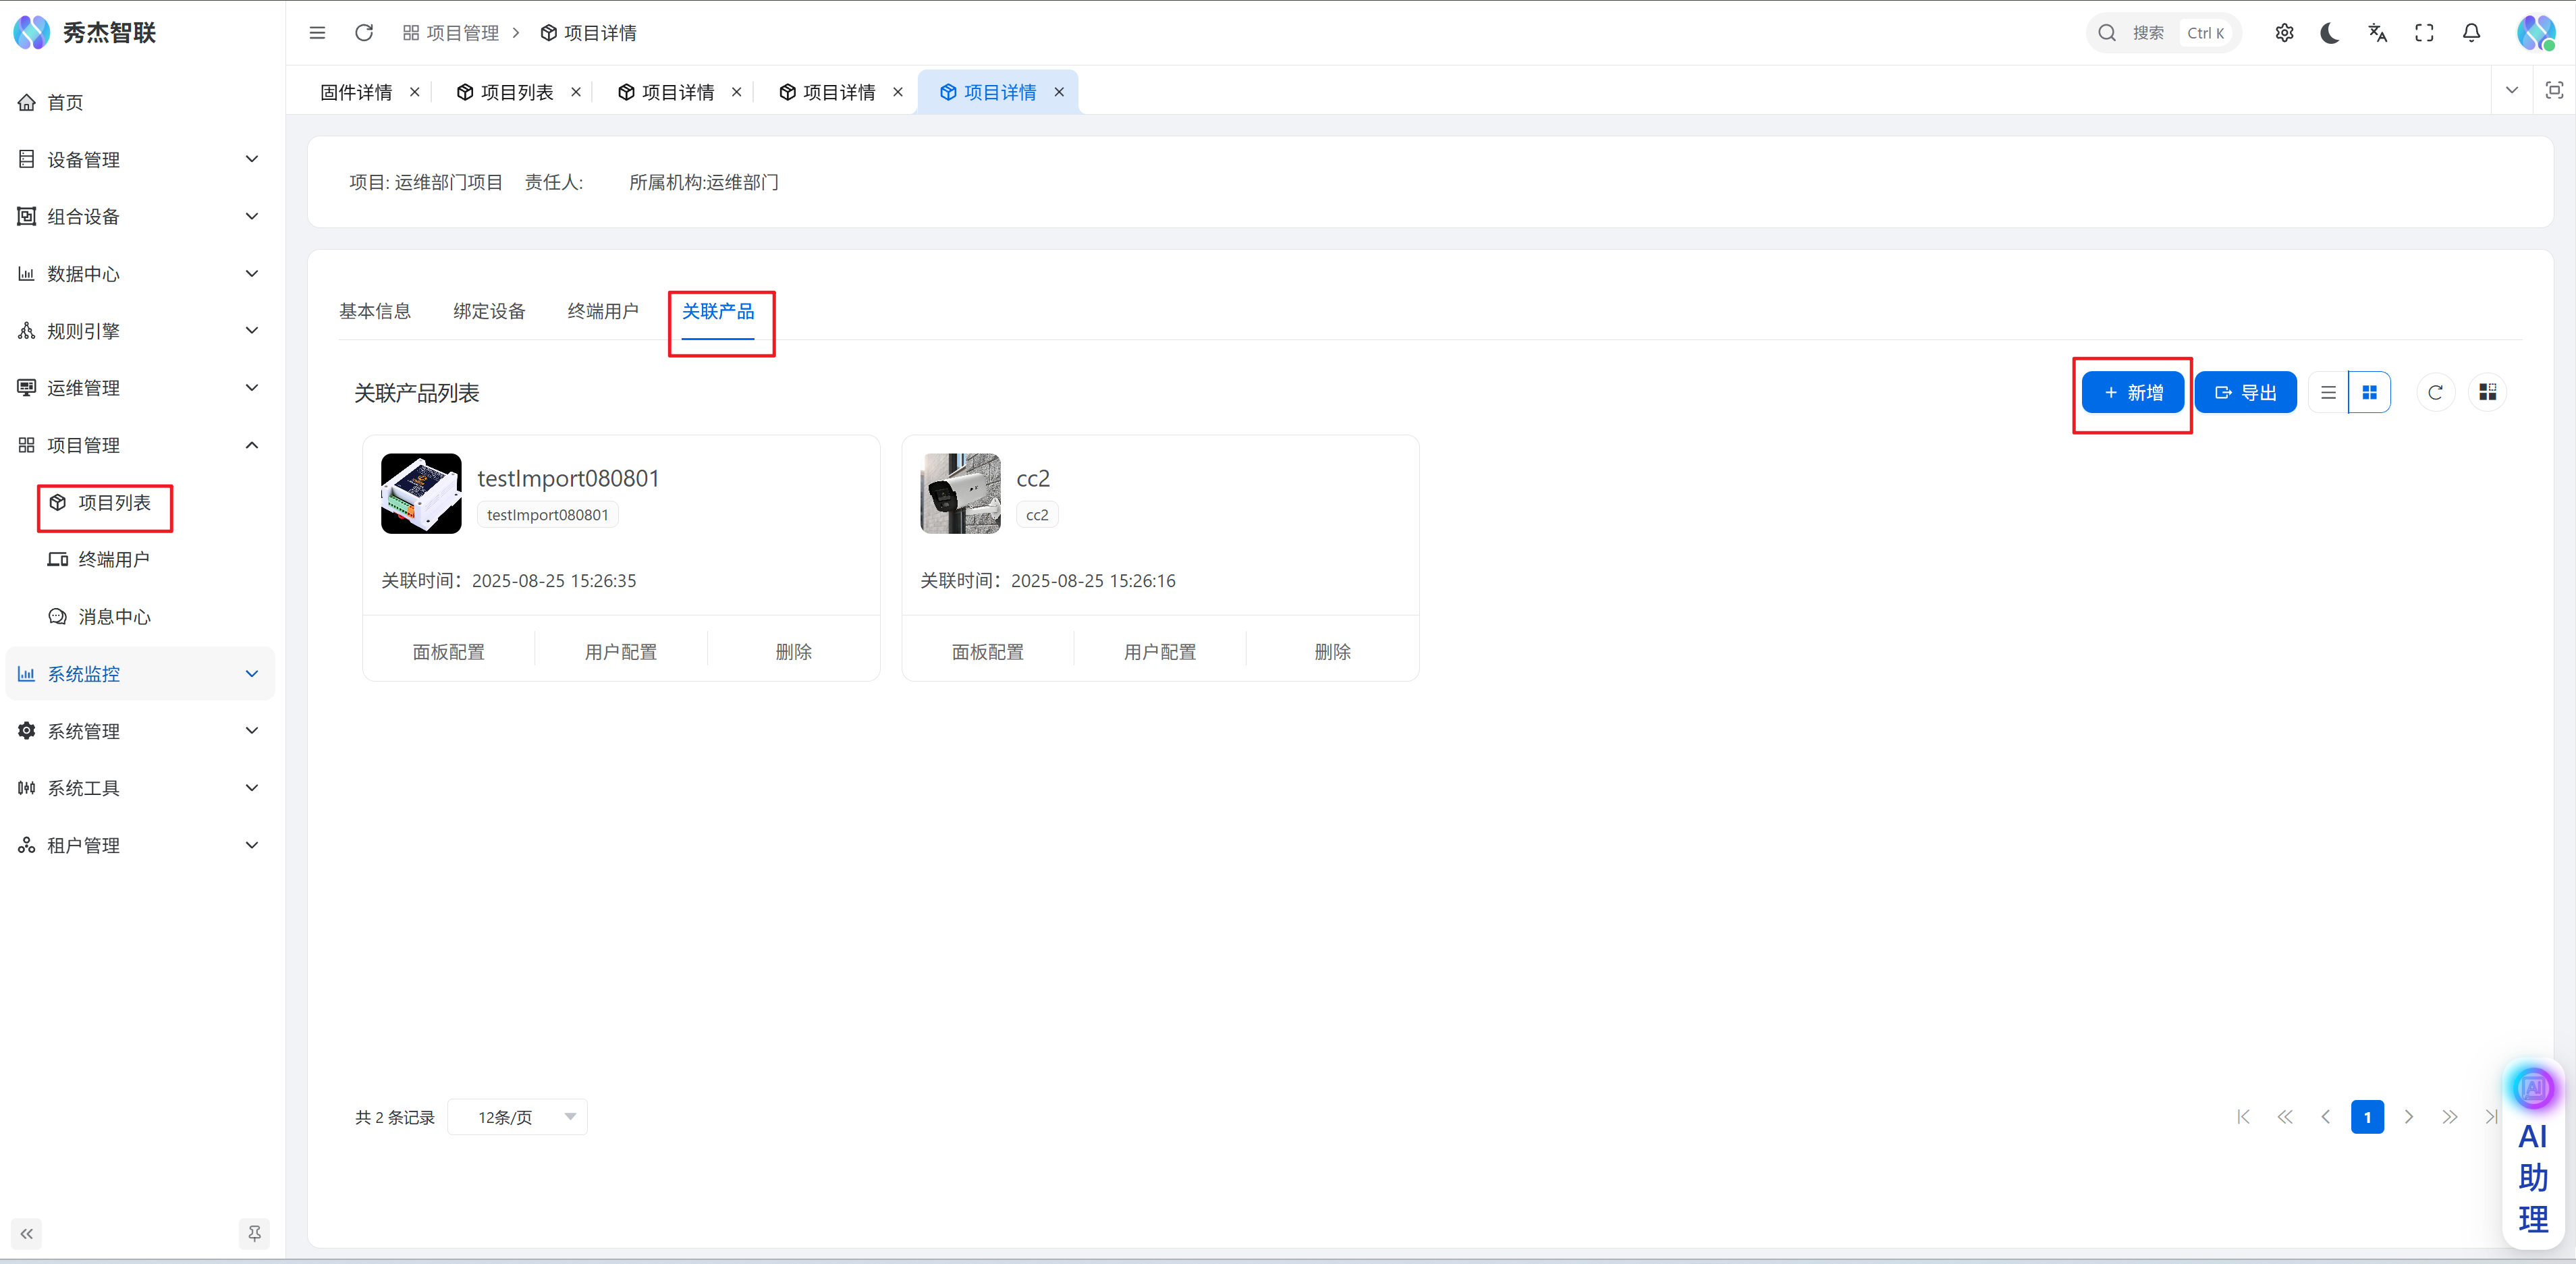Screen dimensions: 2576x1264
Task: Open column settings grid icon
Action: [2487, 392]
